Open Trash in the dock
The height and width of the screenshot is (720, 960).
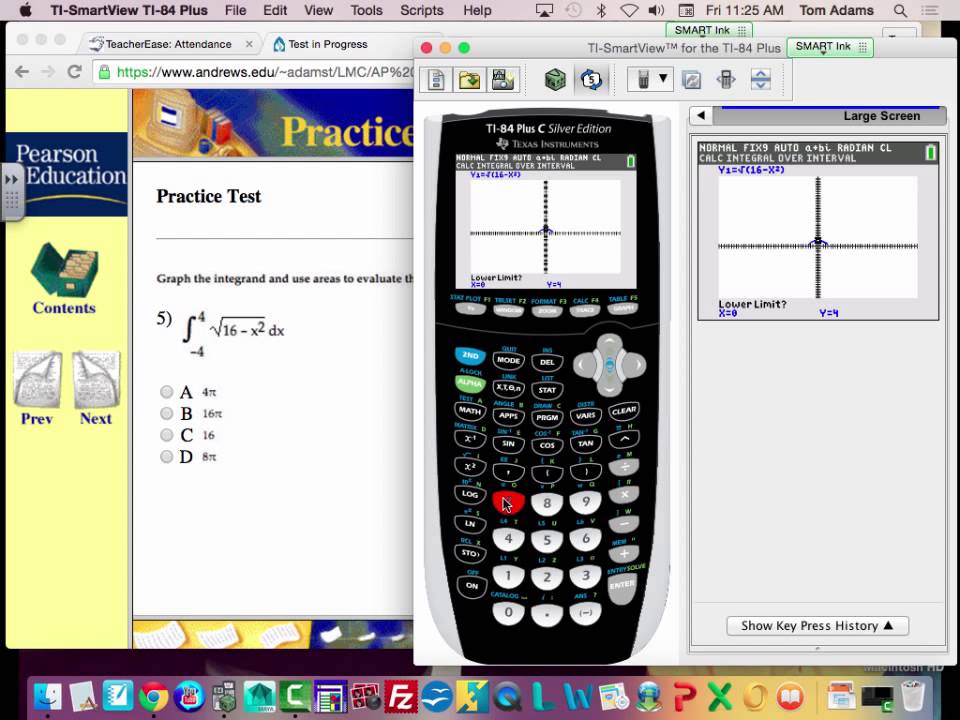913,696
